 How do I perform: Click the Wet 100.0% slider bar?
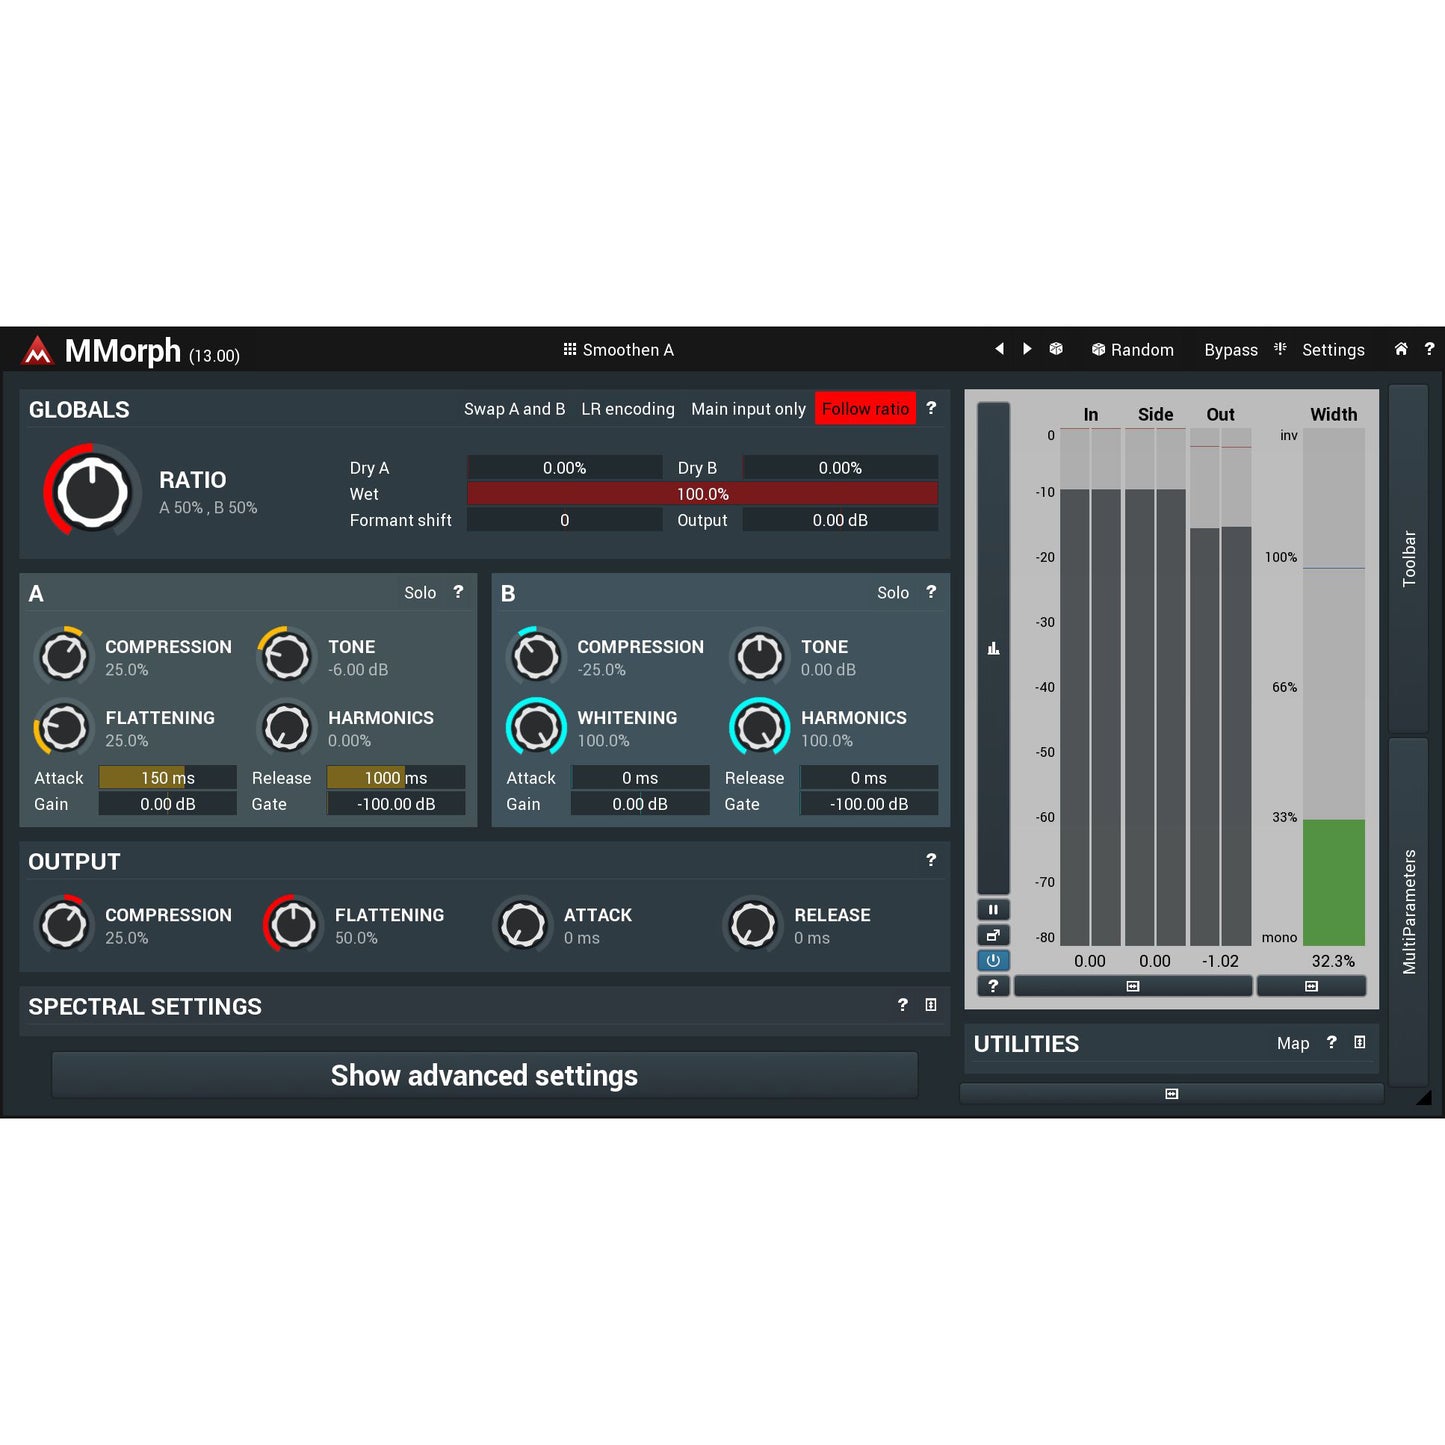tap(702, 494)
